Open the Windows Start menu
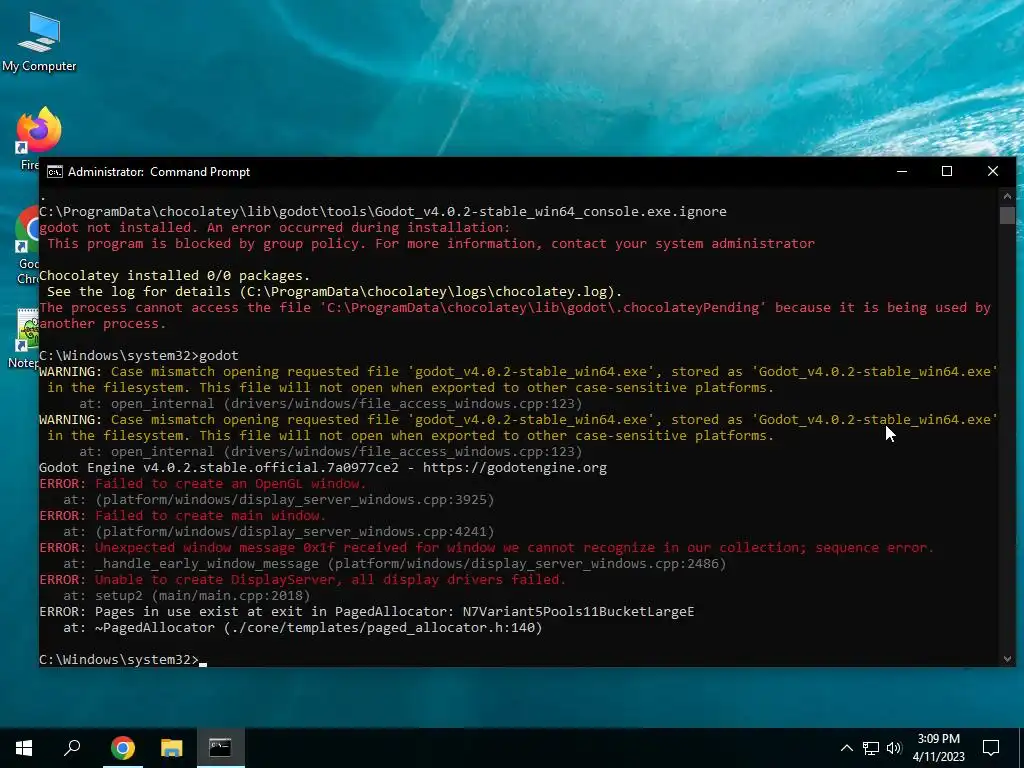Image resolution: width=1024 pixels, height=768 pixels. (24, 748)
